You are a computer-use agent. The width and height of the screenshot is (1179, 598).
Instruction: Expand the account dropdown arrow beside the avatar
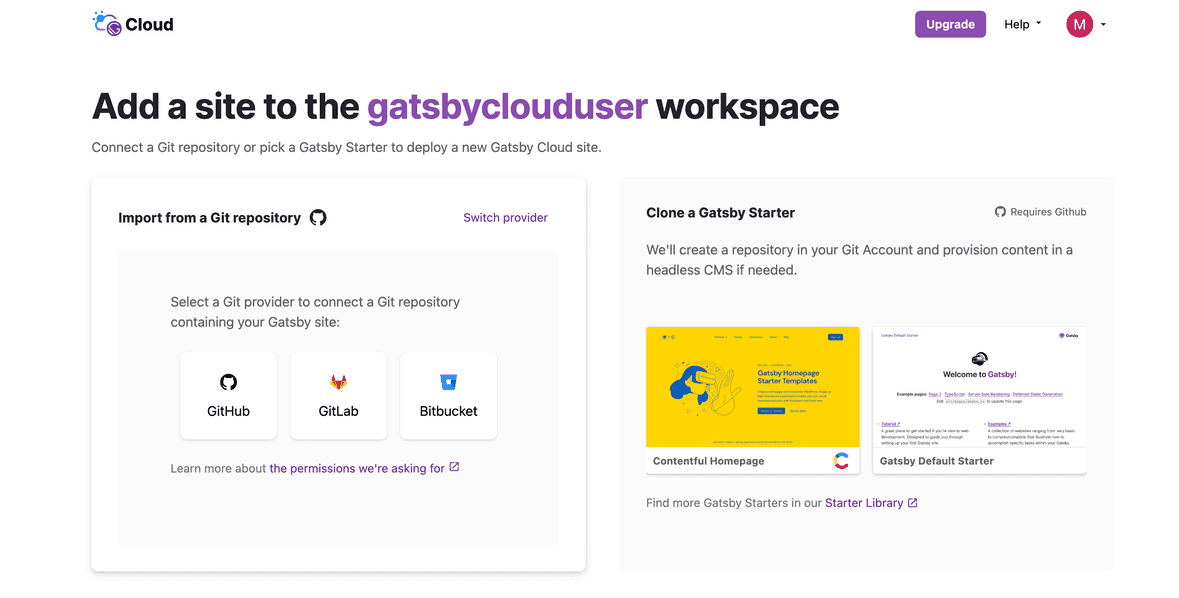click(1103, 24)
